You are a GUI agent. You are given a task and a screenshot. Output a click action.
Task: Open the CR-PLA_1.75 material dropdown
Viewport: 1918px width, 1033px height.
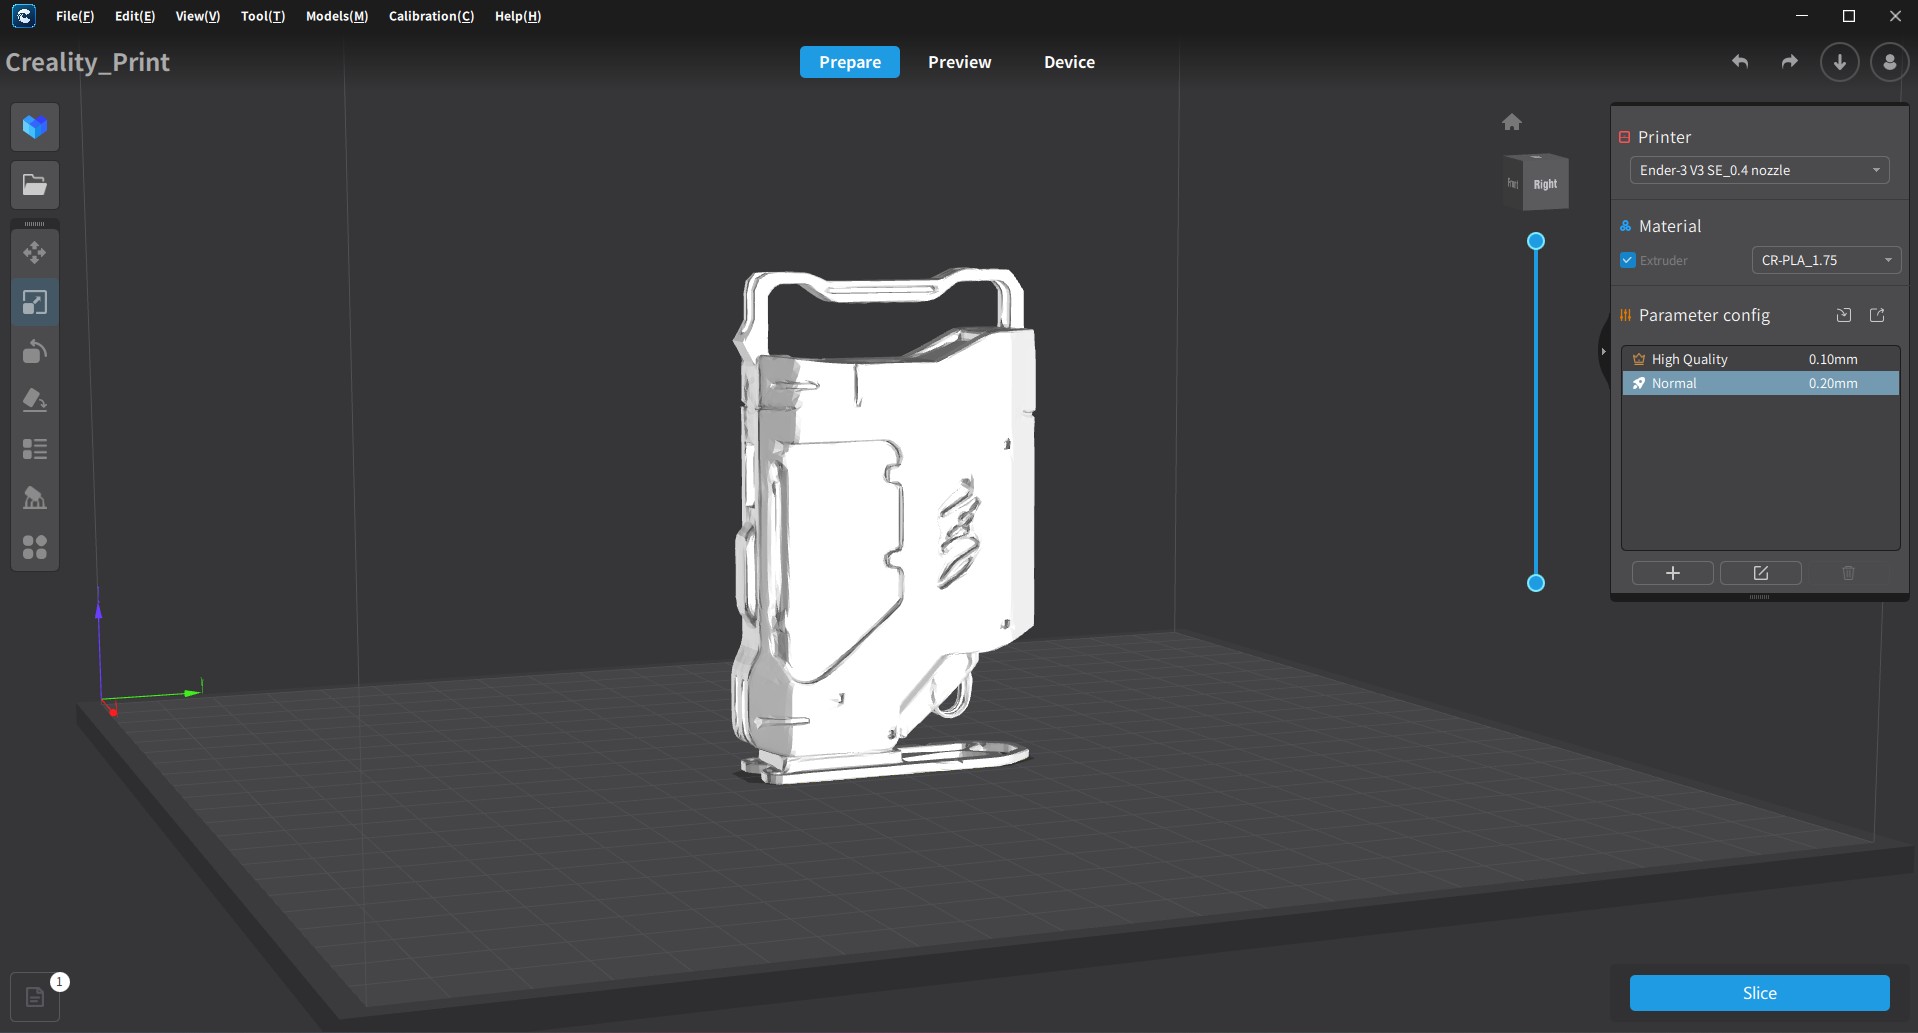click(1826, 260)
